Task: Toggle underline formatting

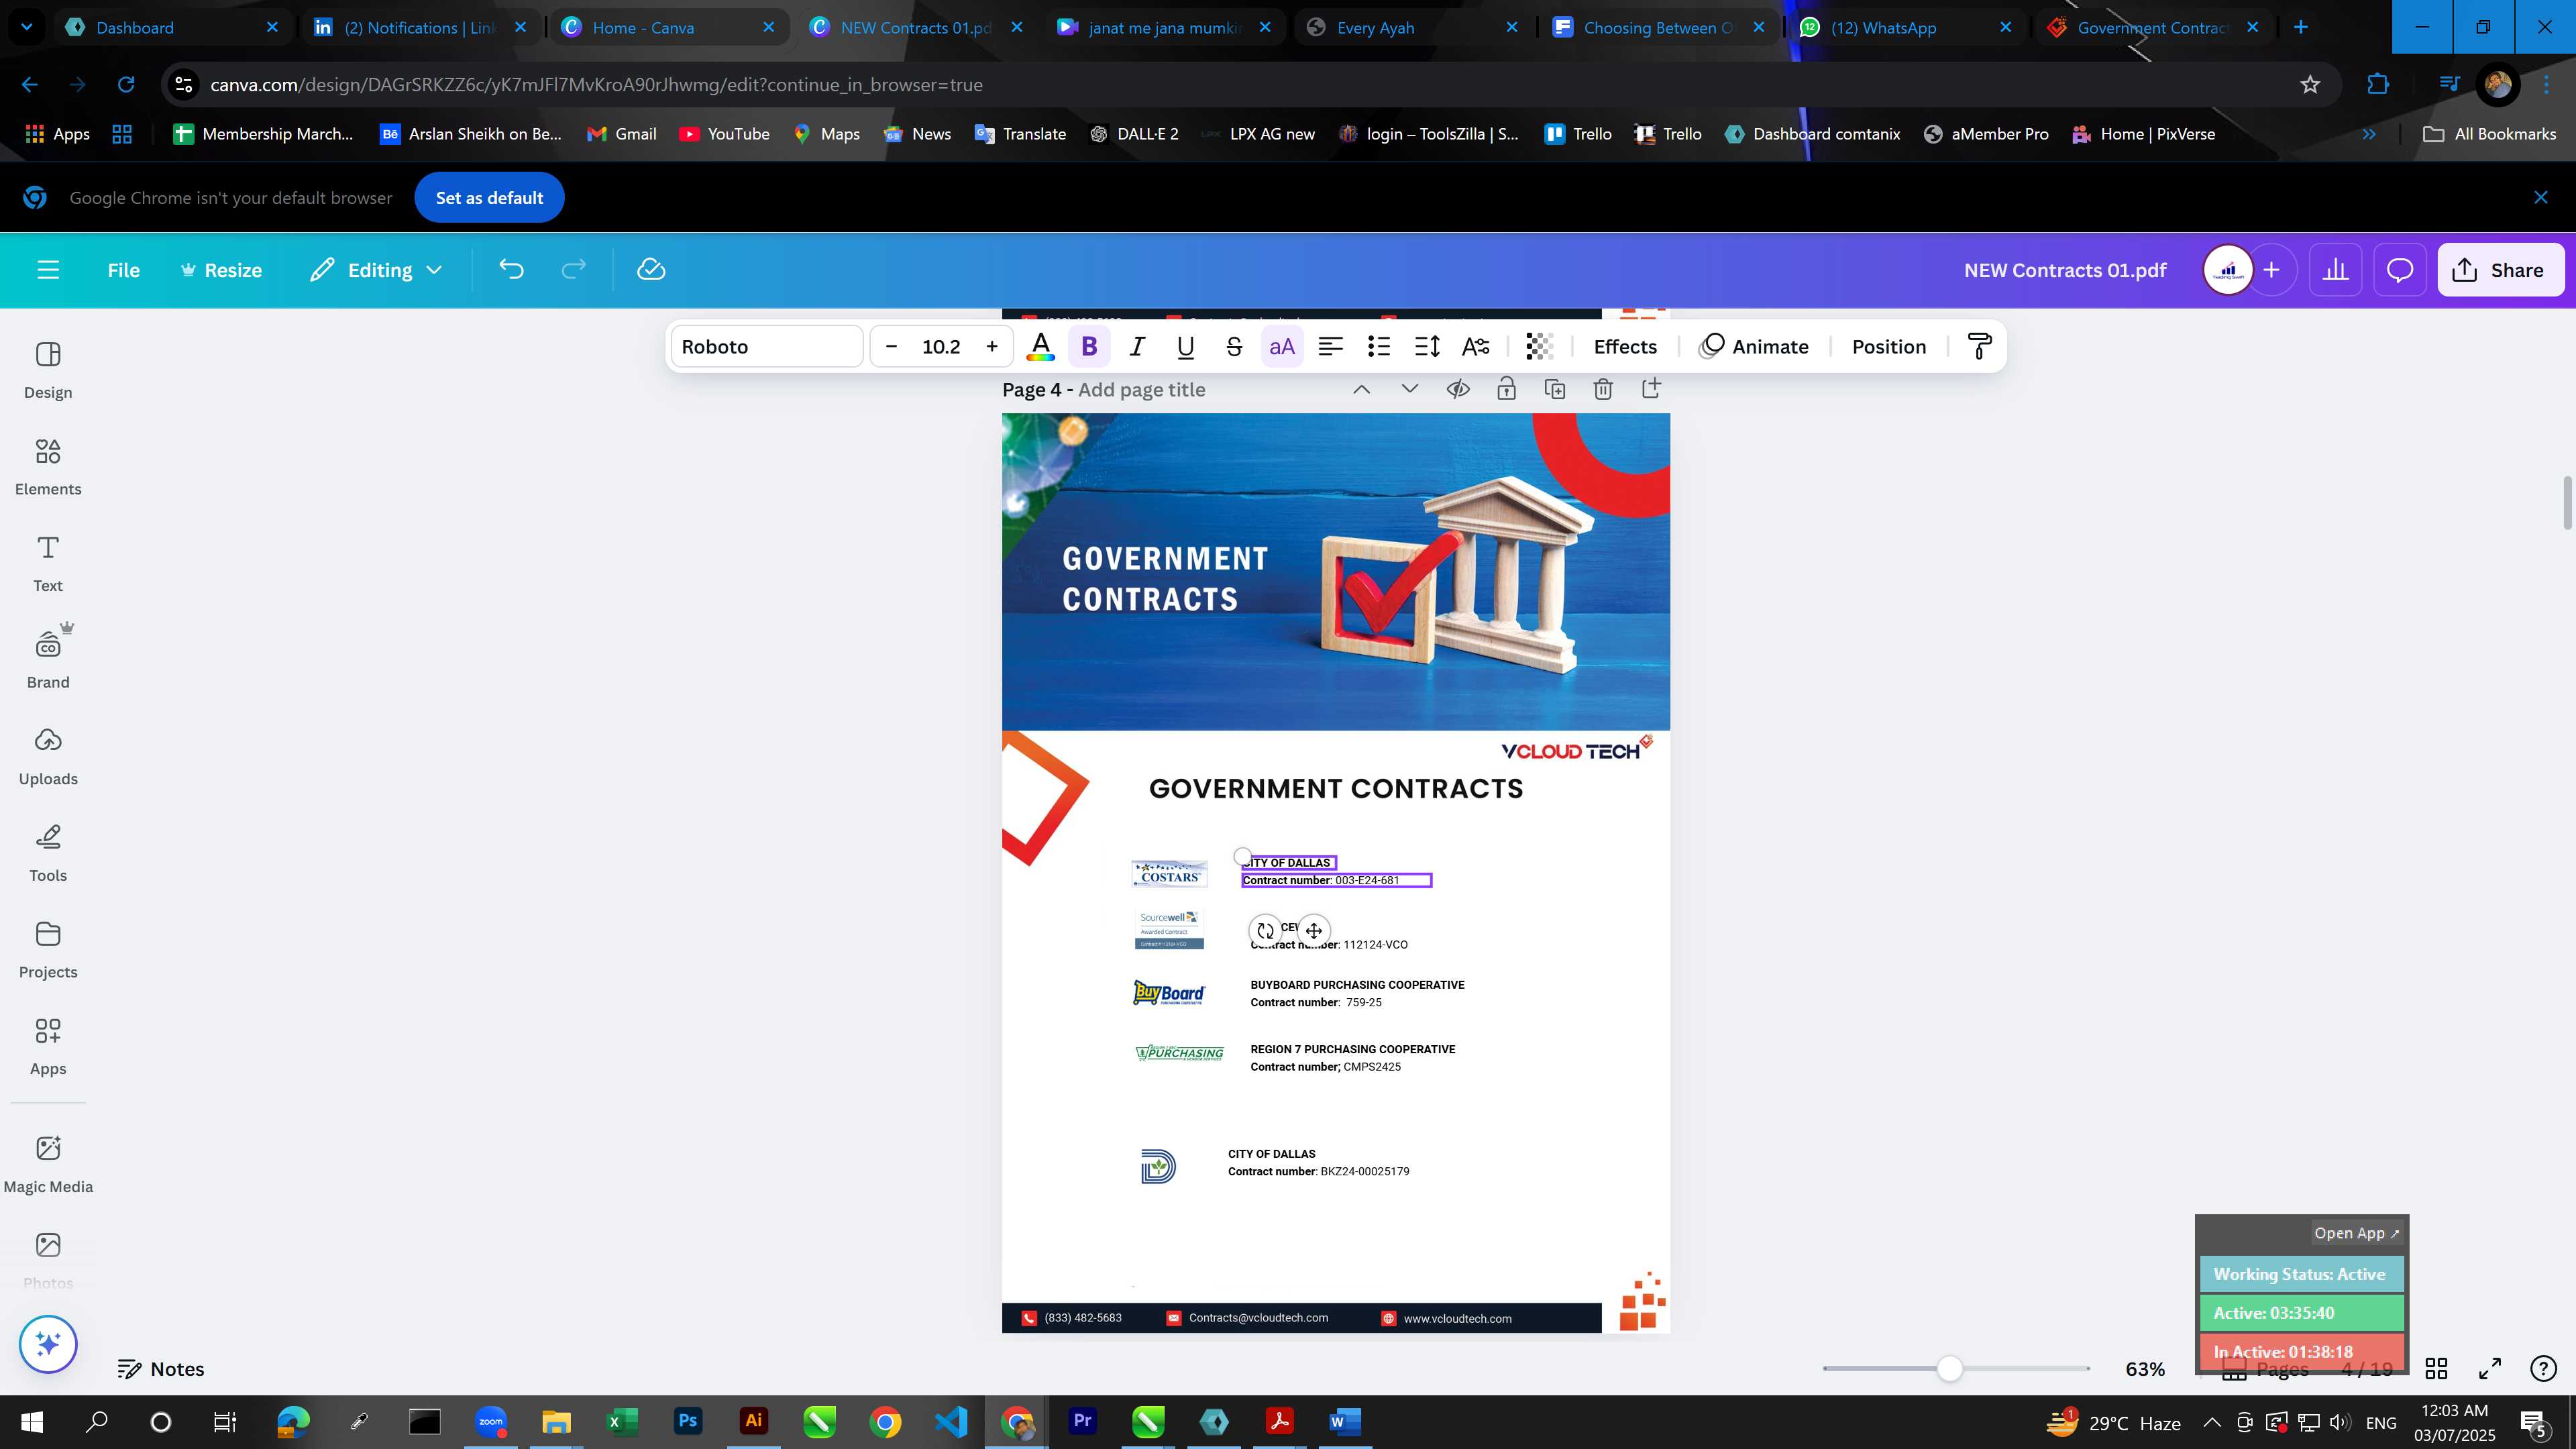Action: click(1186, 347)
